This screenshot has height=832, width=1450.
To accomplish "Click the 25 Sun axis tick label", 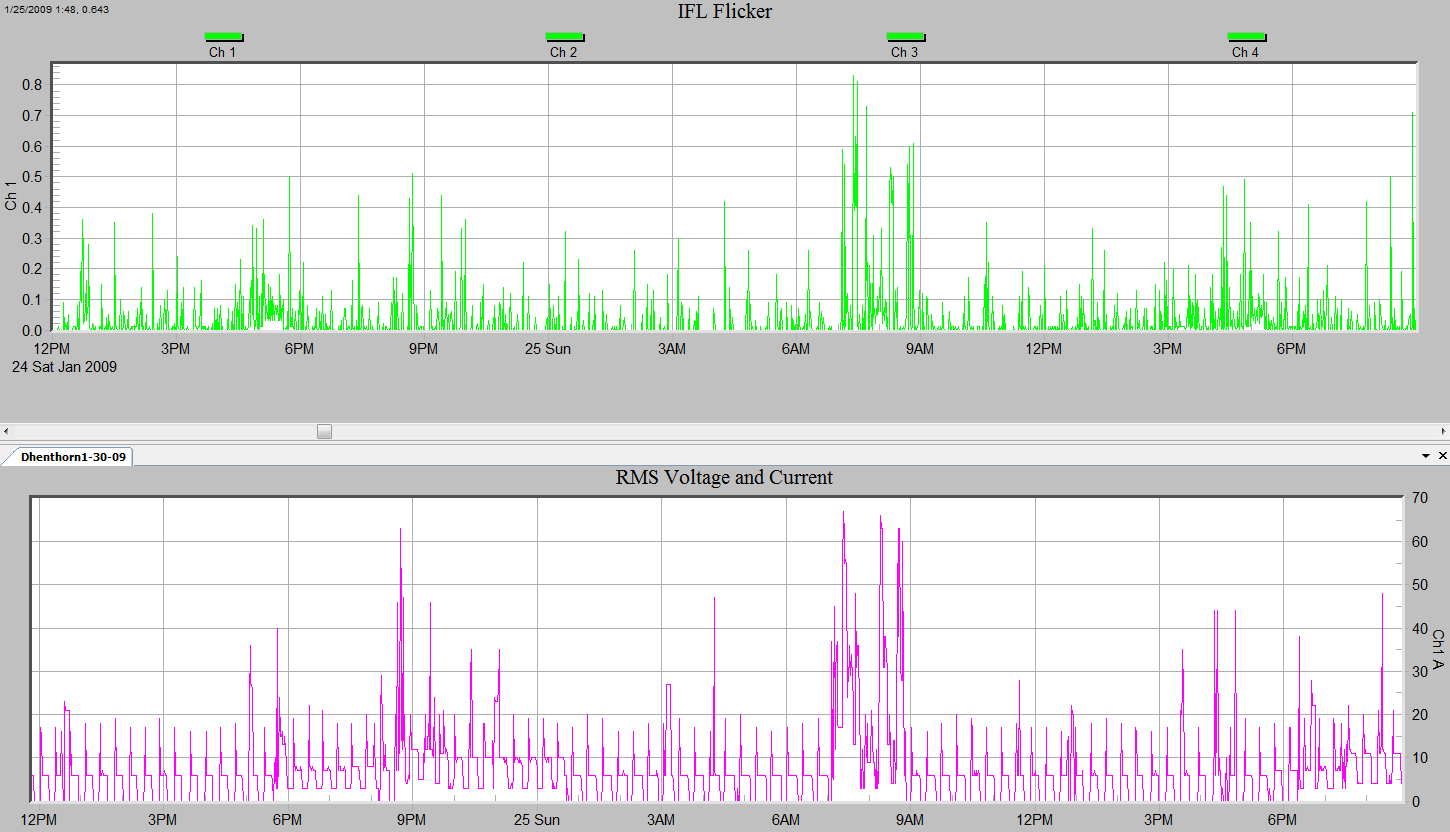I will click(546, 349).
